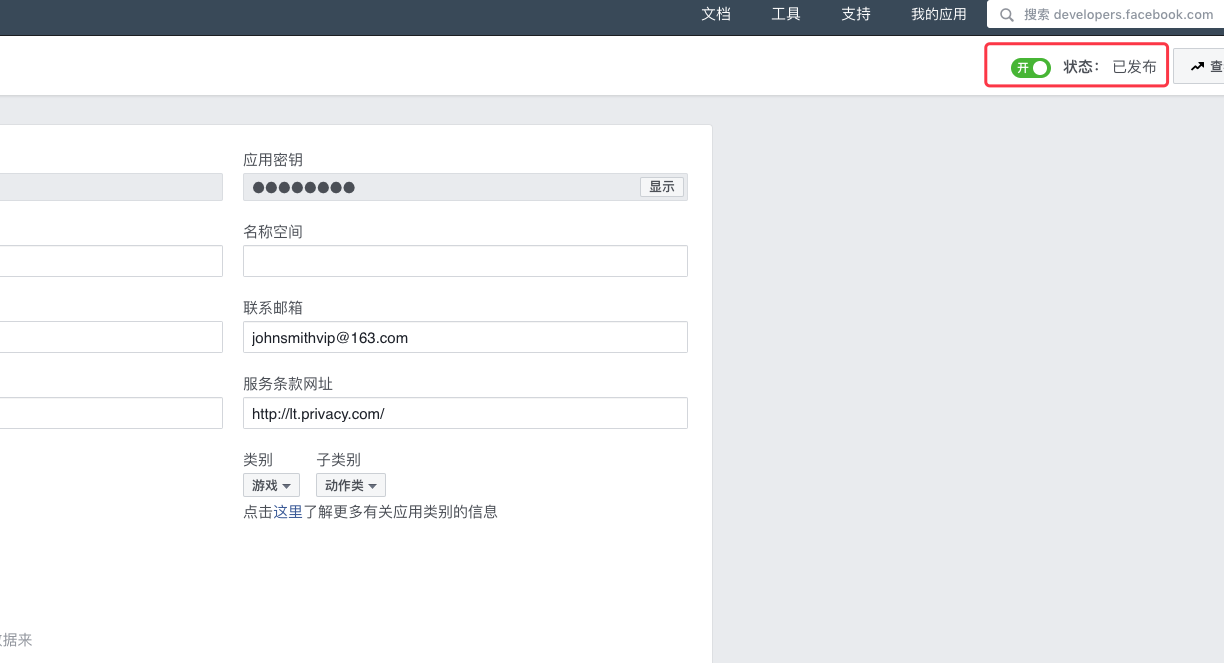The image size is (1224, 663).
Task: Click the trending-arrow analytics icon top right
Action: point(1198,64)
